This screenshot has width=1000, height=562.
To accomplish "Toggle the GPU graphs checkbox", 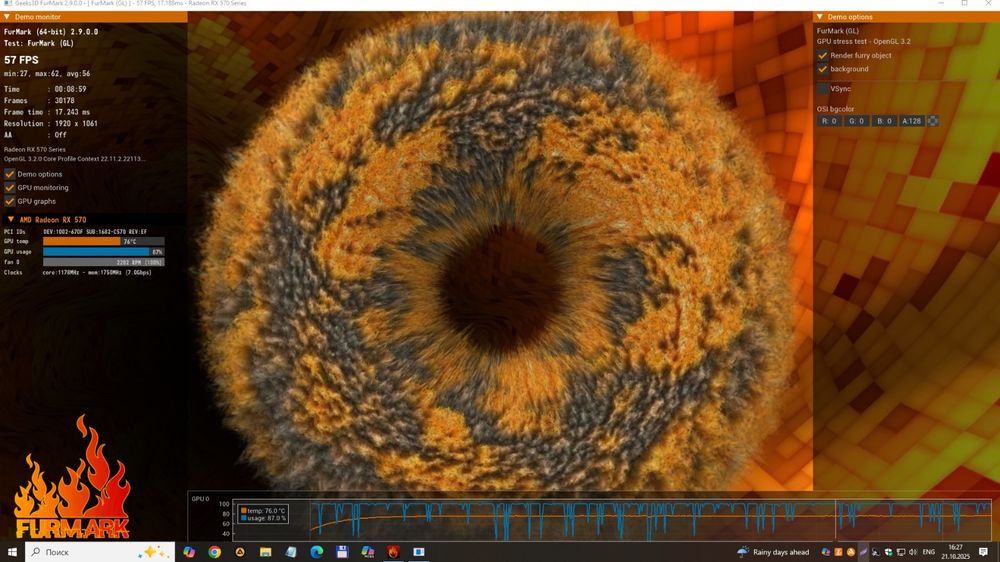I will pyautogui.click(x=10, y=201).
